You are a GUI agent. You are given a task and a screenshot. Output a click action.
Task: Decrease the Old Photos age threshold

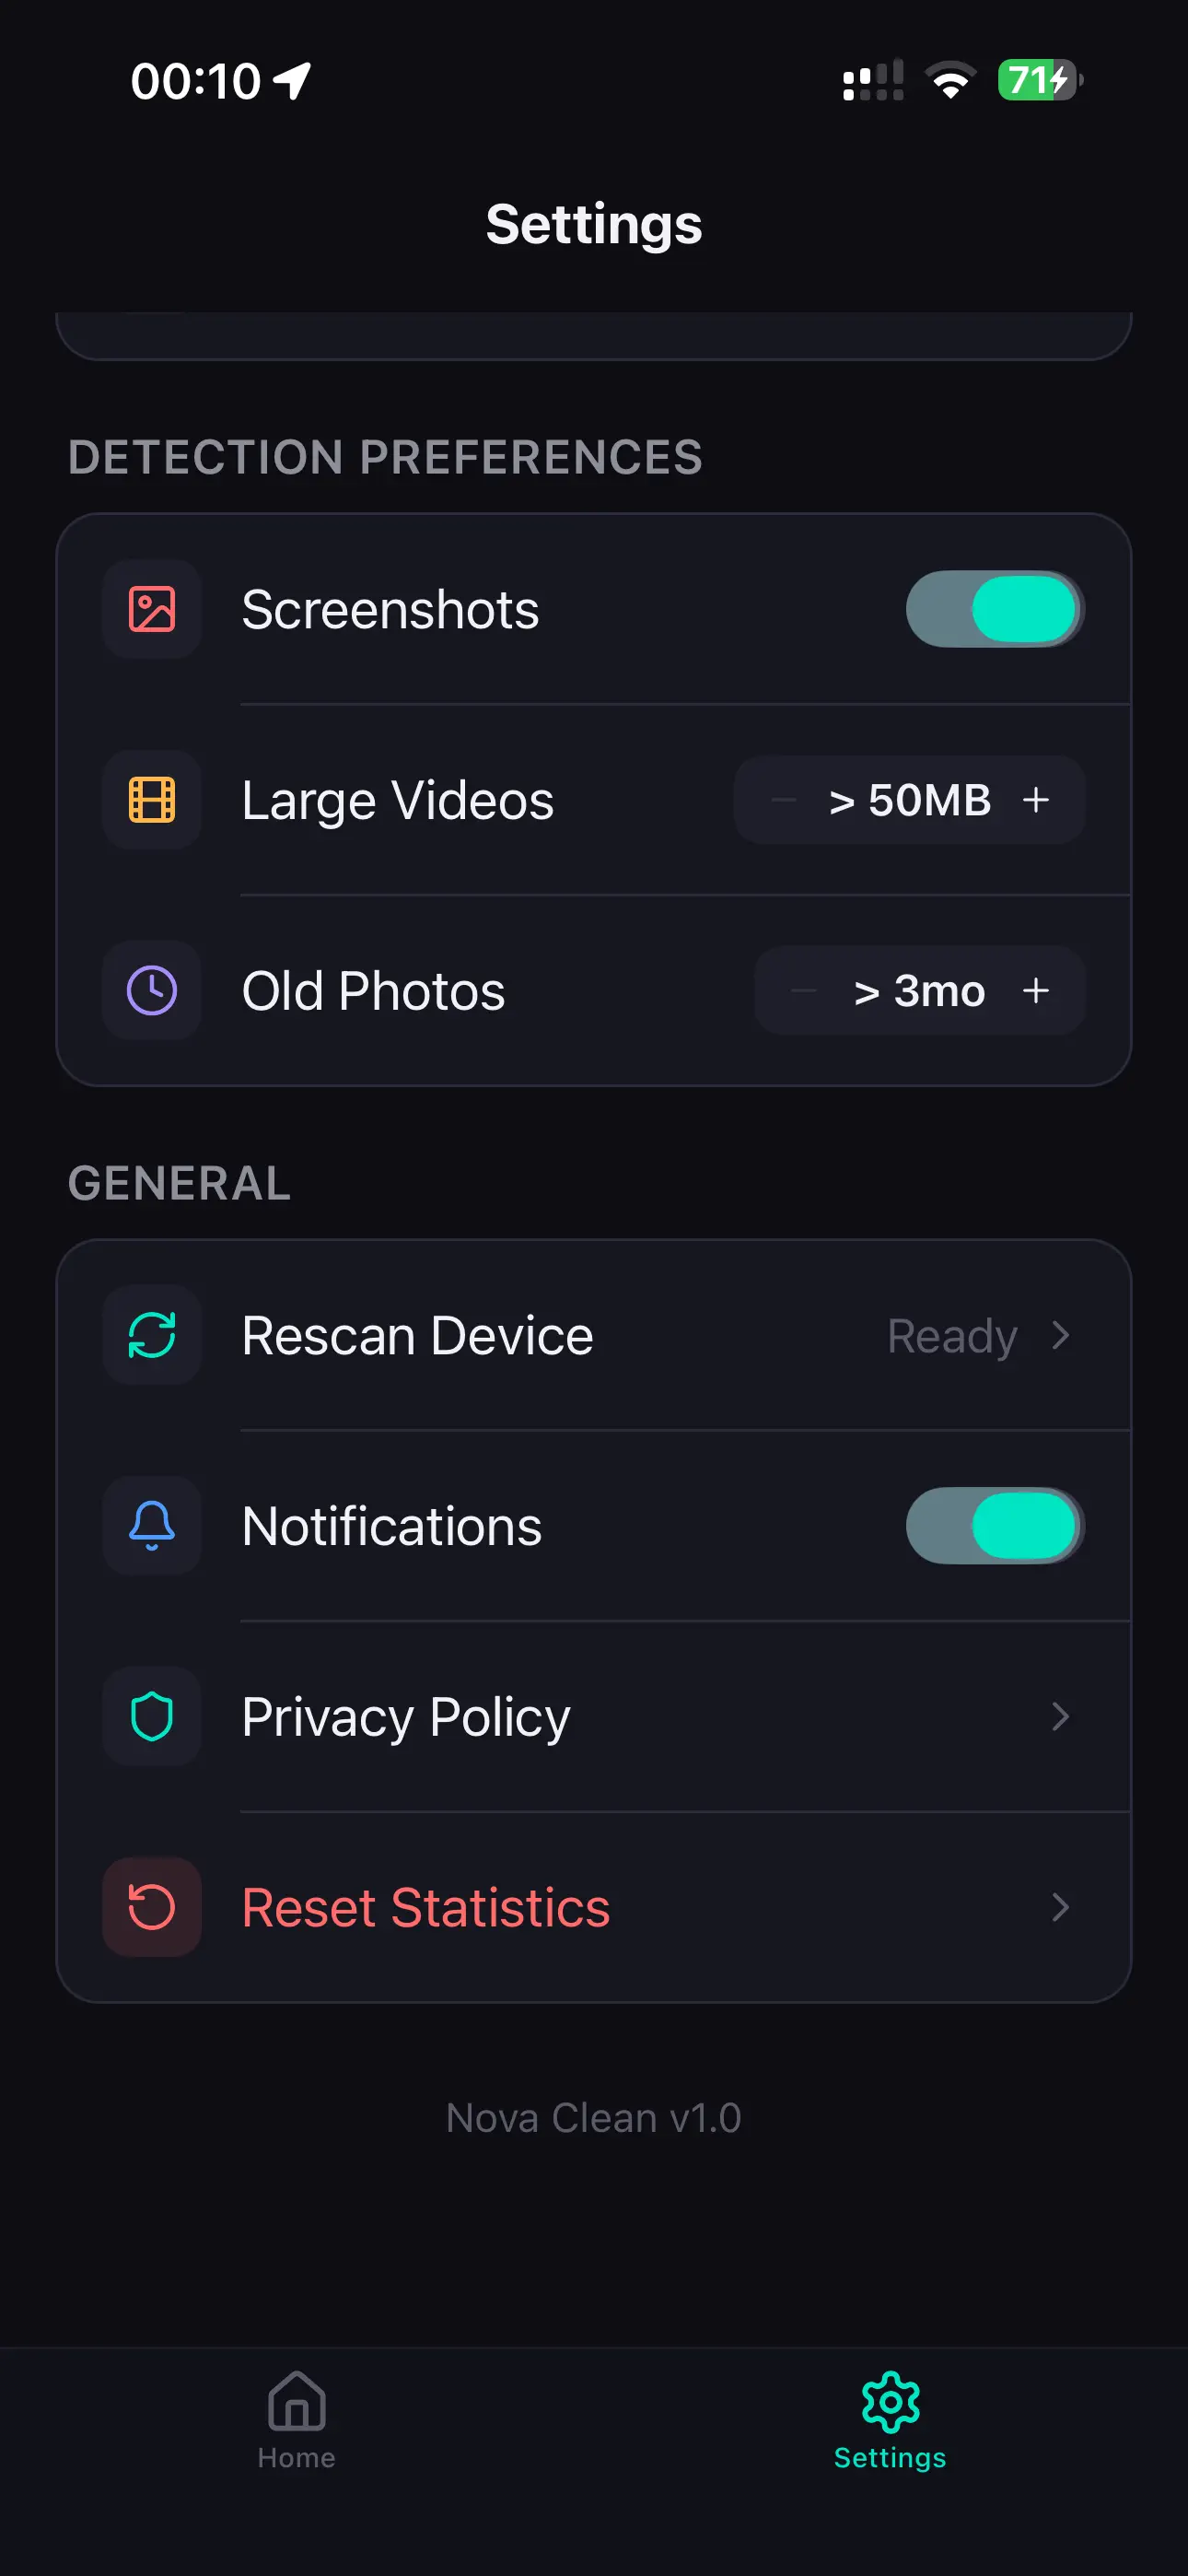point(804,990)
